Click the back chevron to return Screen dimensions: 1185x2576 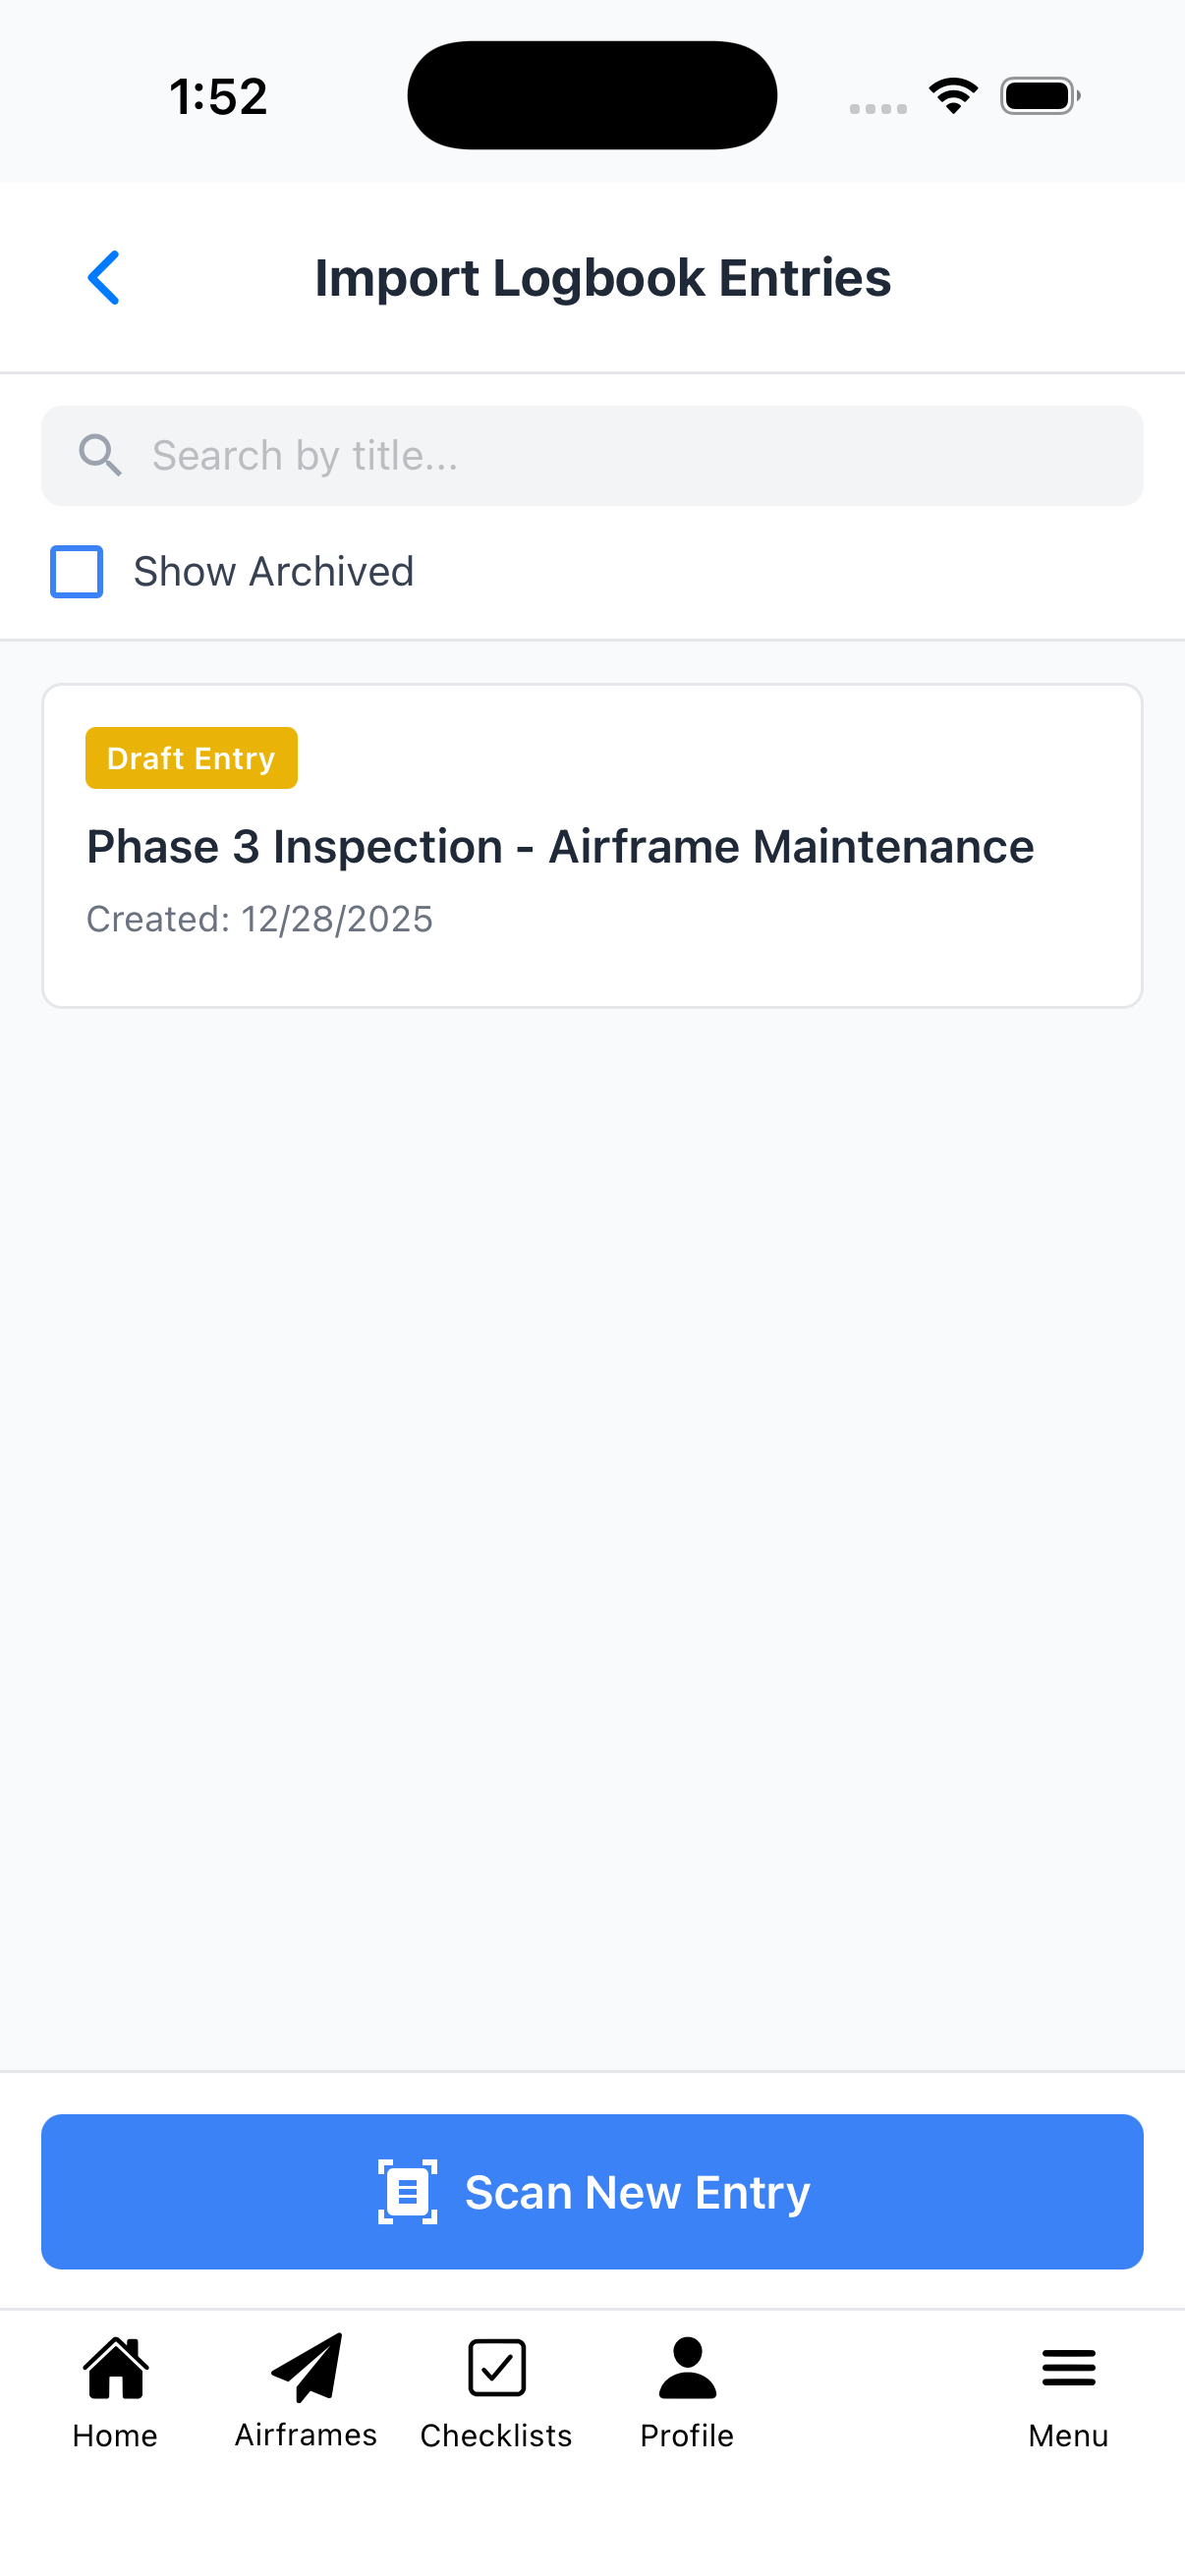coord(103,277)
